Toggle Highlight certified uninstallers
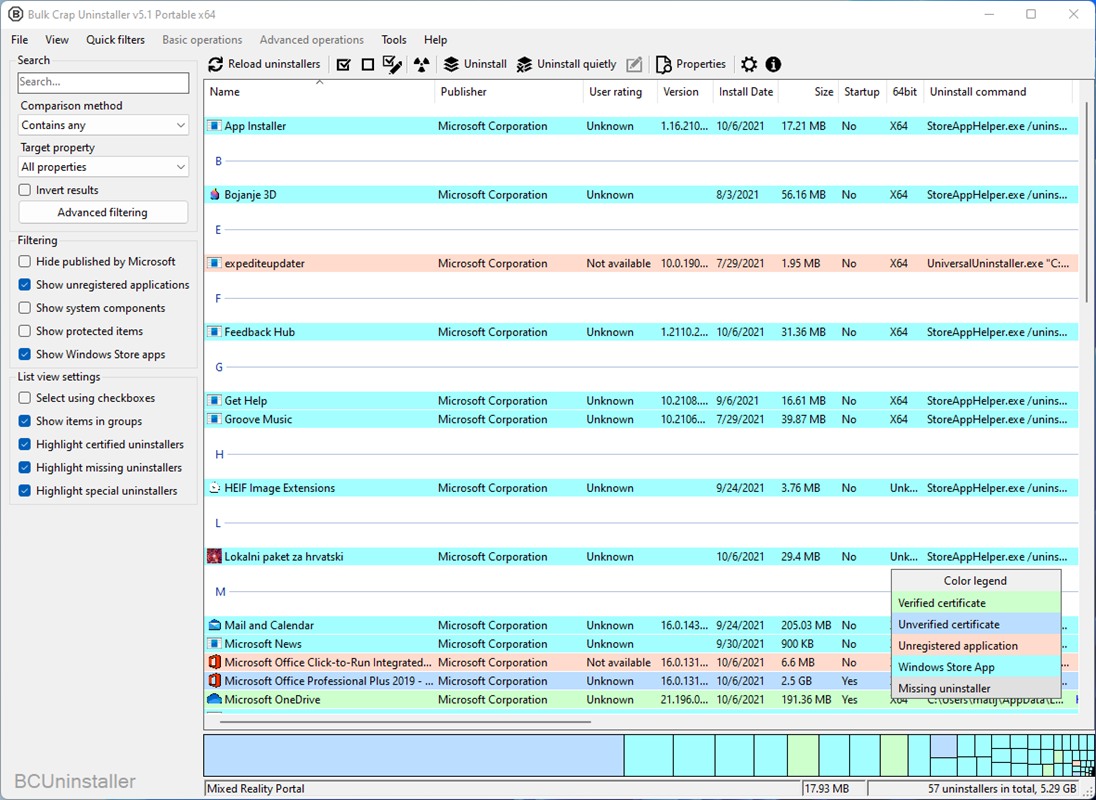1096x800 pixels. pyautogui.click(x=24, y=444)
